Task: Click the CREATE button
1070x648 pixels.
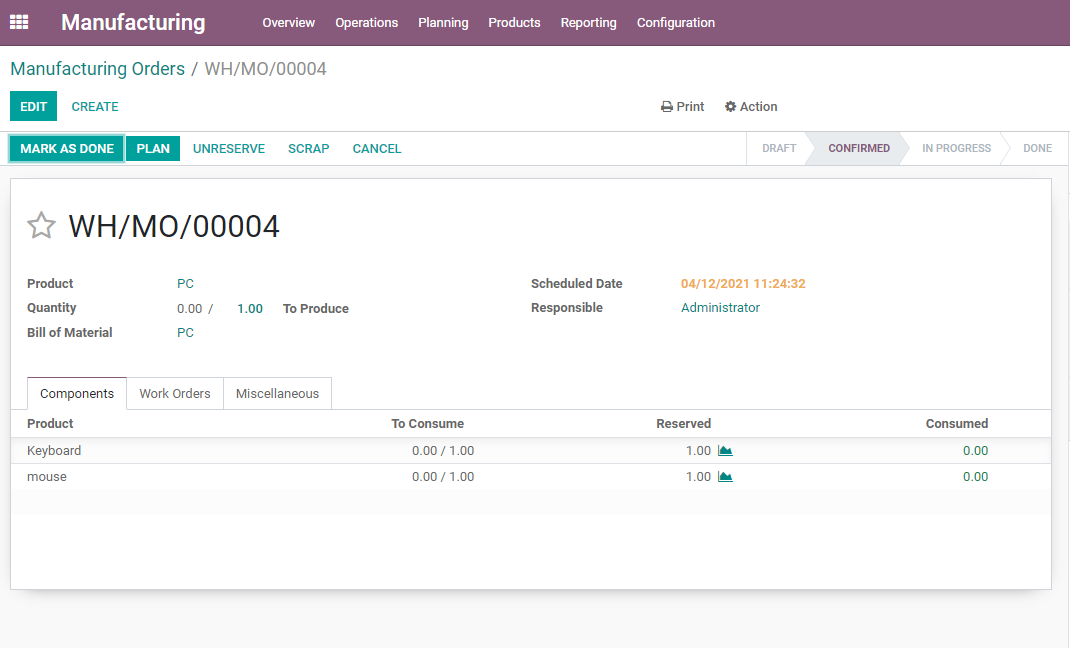Action: click(95, 106)
